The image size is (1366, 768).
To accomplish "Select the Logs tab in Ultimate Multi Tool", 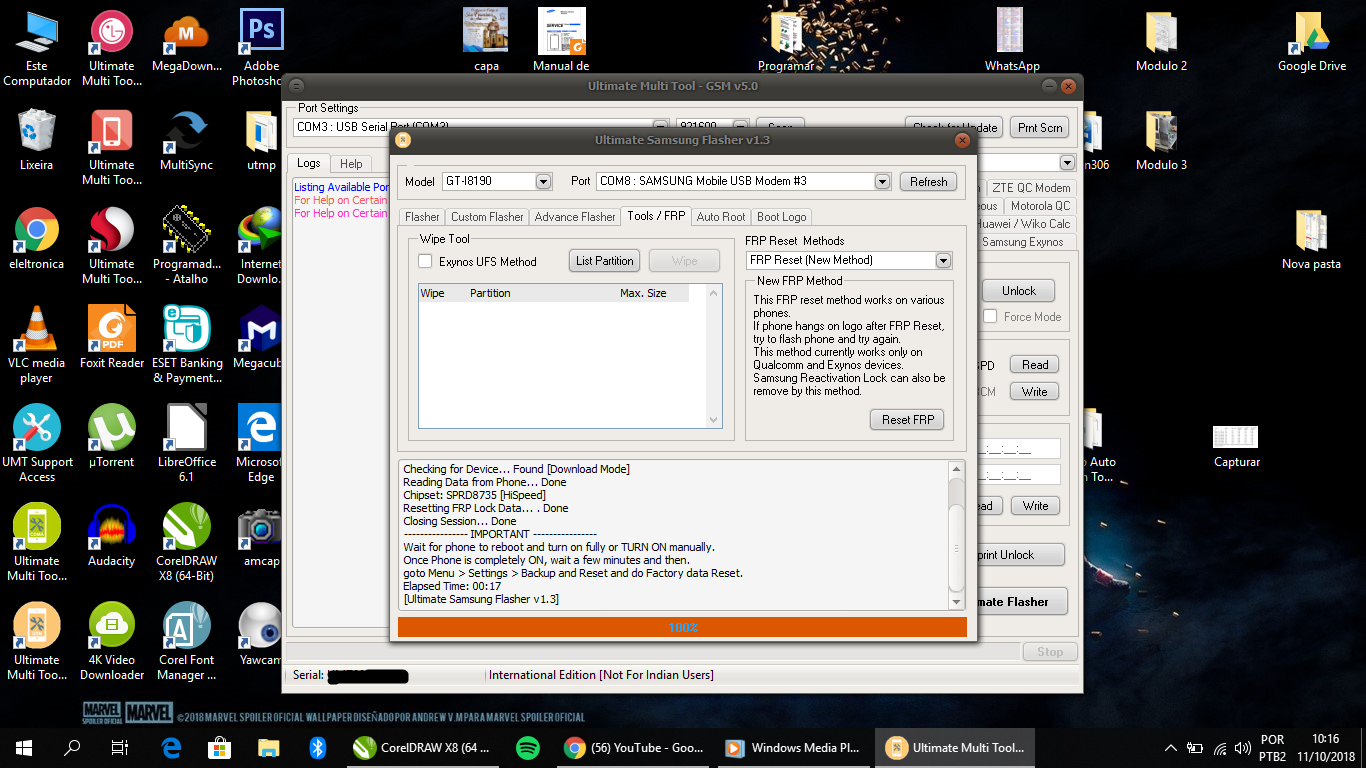I will (x=309, y=163).
